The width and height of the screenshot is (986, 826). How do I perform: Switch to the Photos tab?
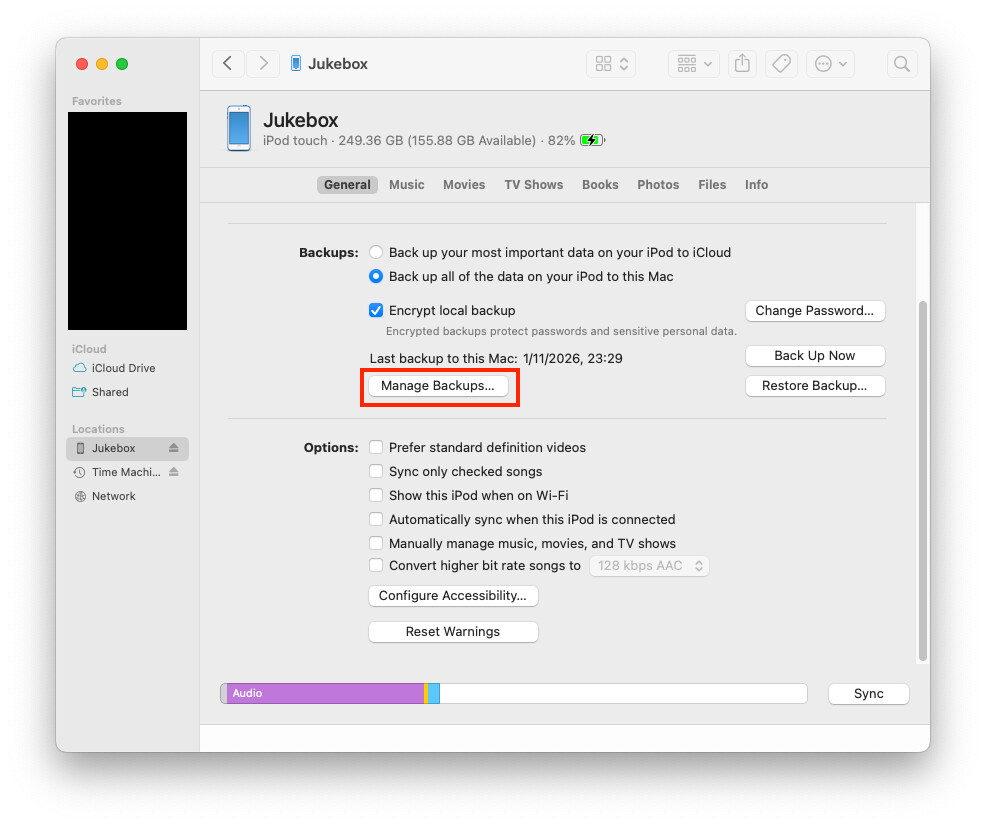point(658,185)
